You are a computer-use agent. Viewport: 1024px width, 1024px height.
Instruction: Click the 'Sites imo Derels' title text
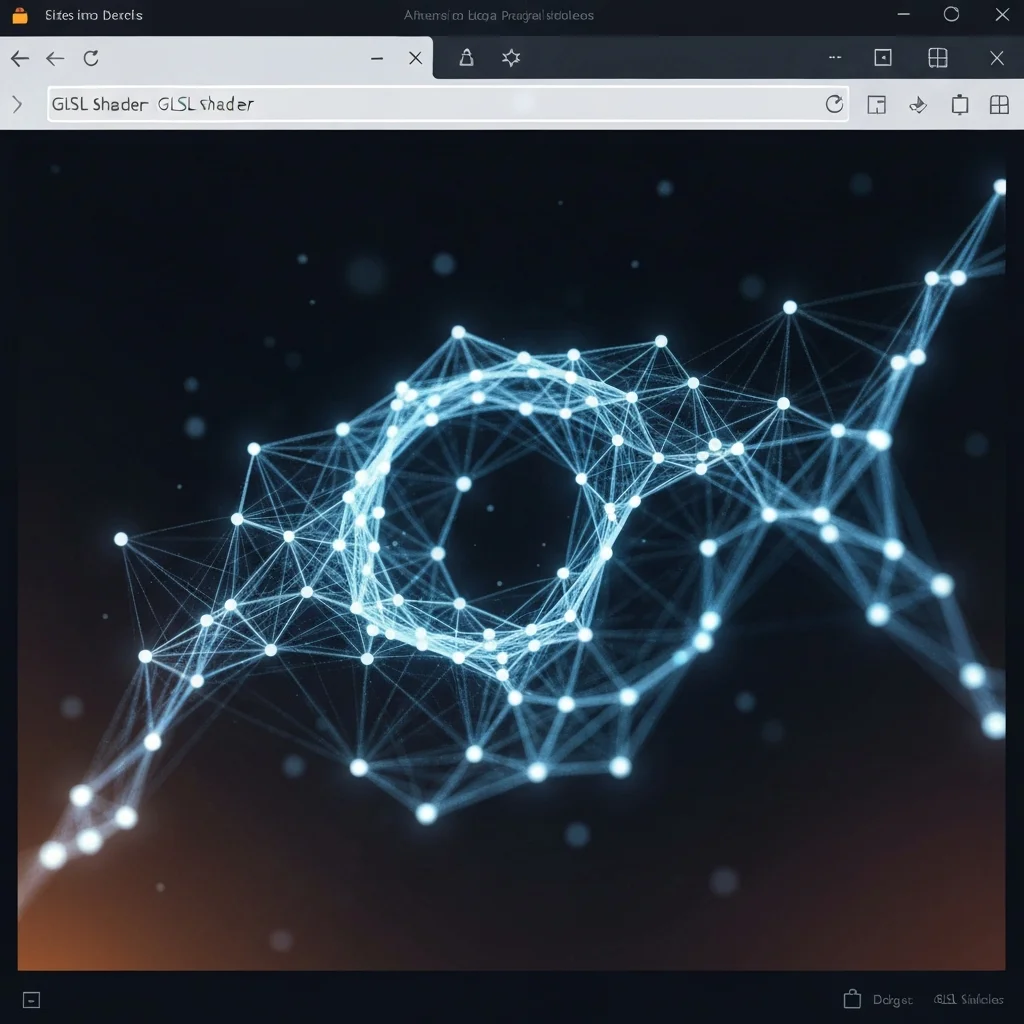94,15
